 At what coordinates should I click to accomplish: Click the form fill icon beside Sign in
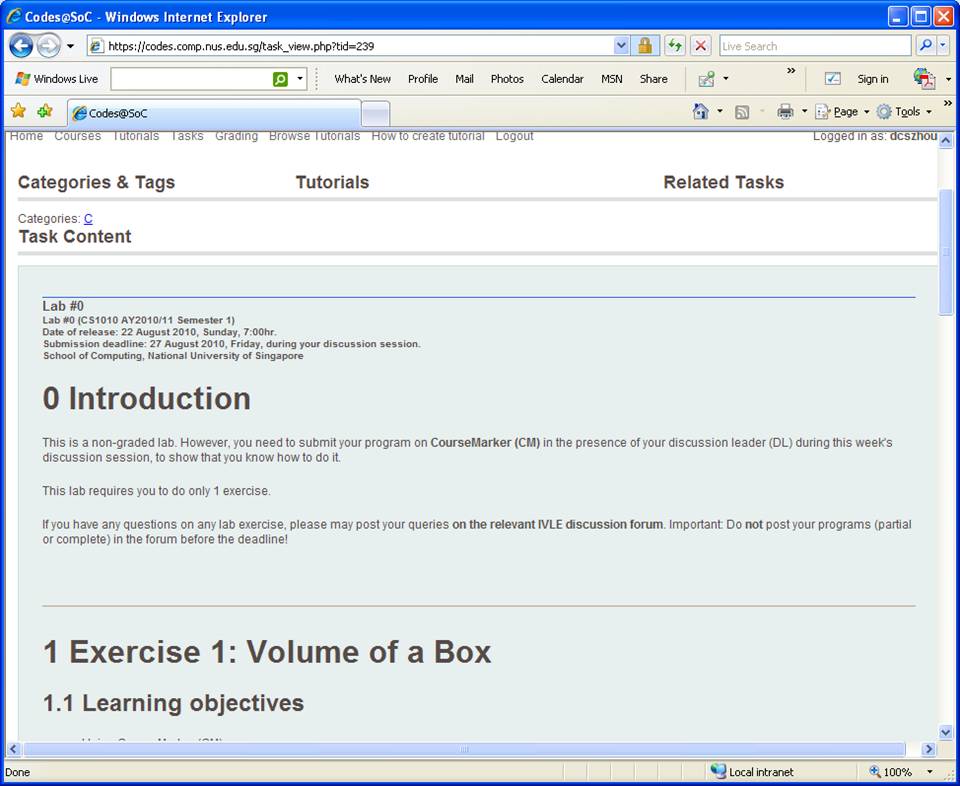833,79
